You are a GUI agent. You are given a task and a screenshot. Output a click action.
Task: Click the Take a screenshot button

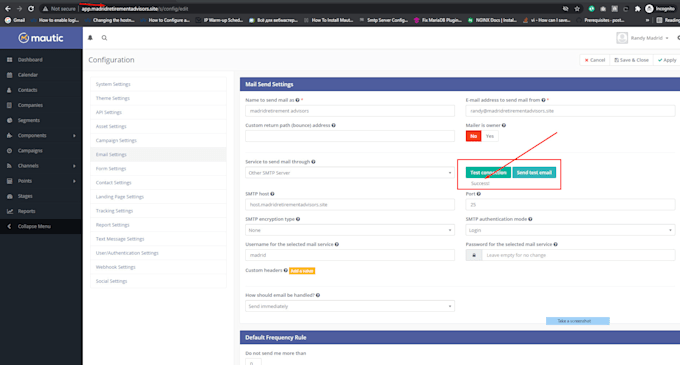coord(578,321)
